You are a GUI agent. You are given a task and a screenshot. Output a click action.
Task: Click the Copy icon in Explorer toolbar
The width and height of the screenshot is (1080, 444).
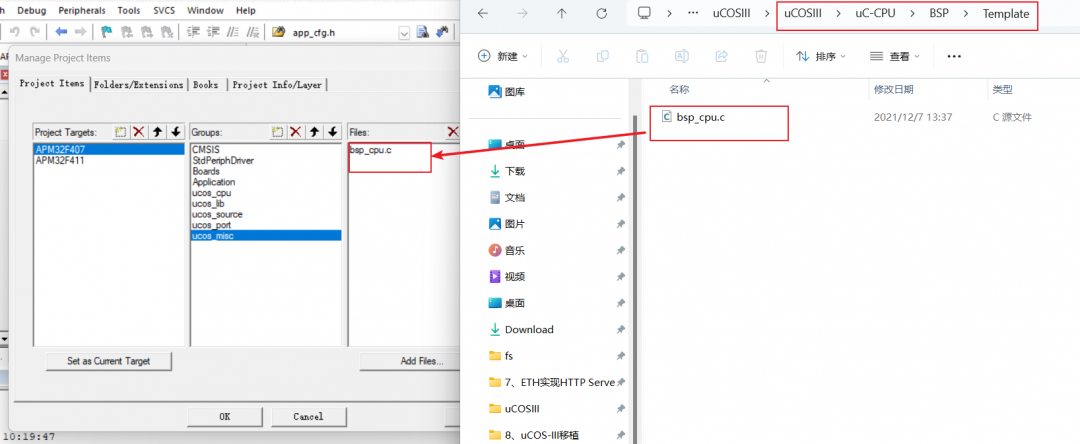[603, 56]
